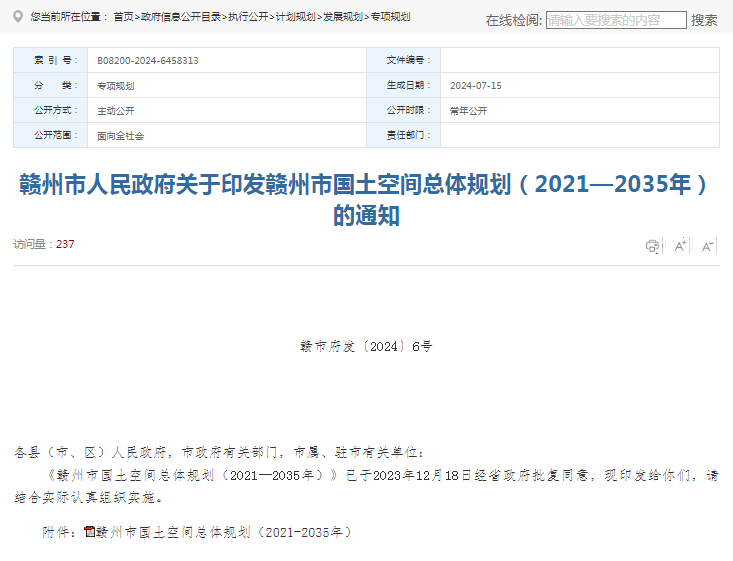Click the print page icon

(652, 246)
